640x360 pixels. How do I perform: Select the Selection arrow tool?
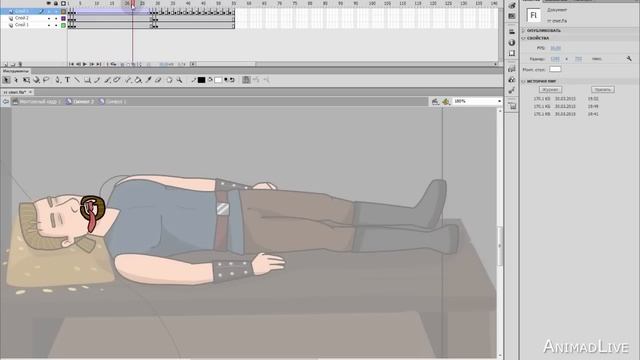(x=6, y=80)
